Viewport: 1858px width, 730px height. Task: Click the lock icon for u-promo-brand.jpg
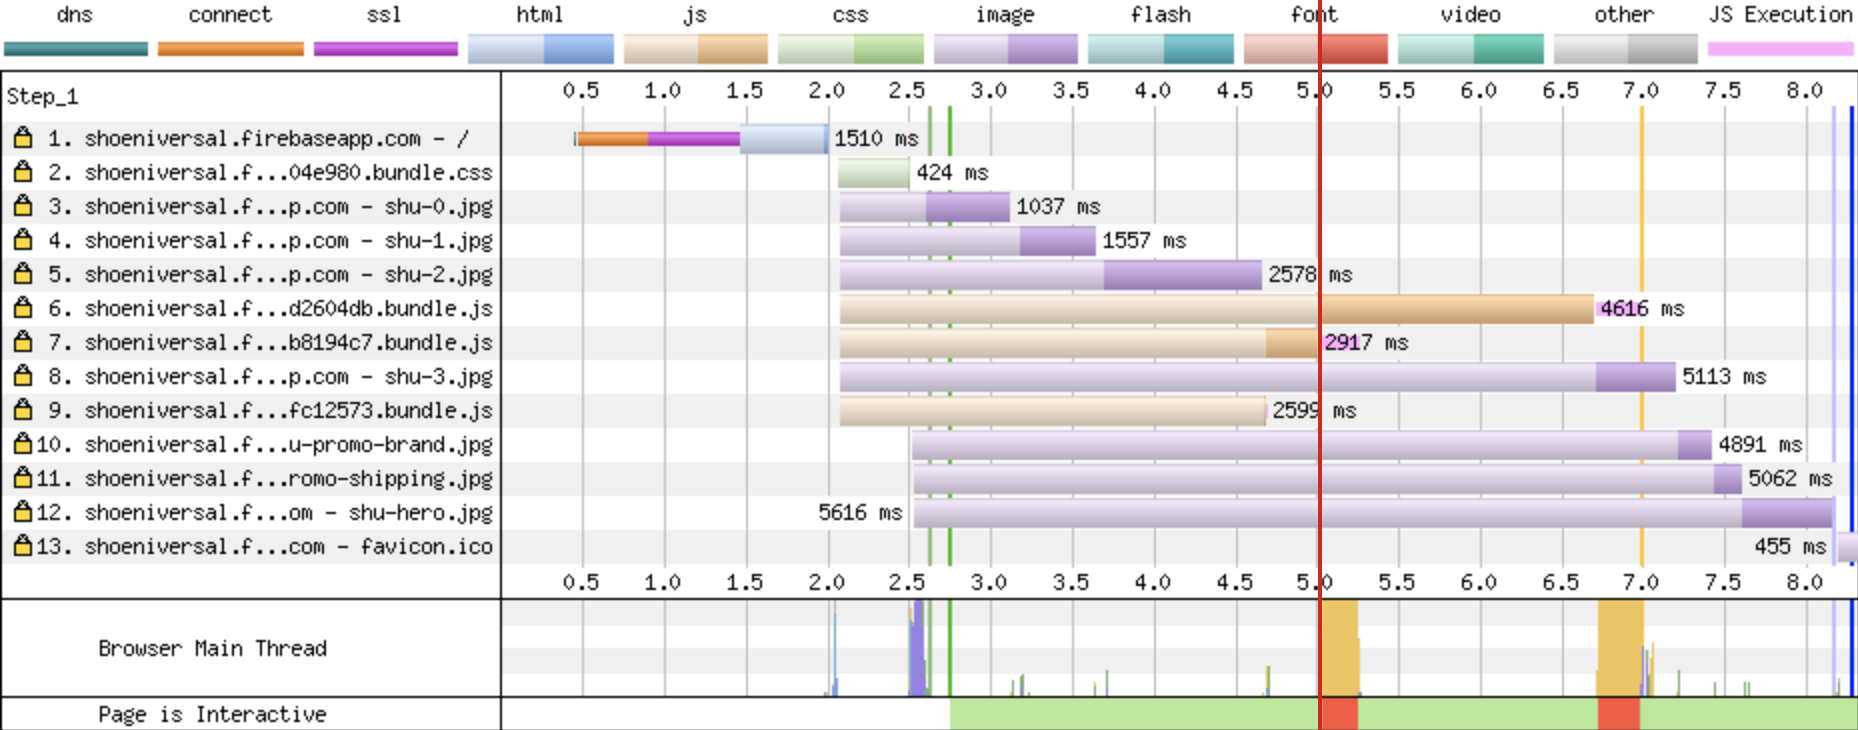pyautogui.click(x=22, y=444)
